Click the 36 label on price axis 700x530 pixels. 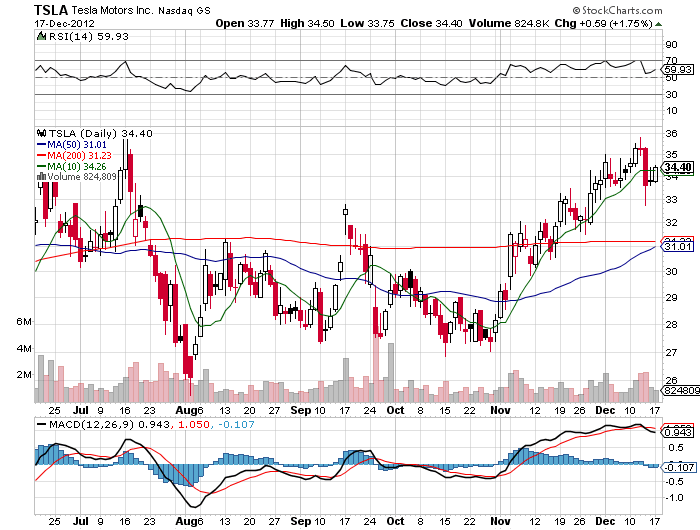pos(671,133)
